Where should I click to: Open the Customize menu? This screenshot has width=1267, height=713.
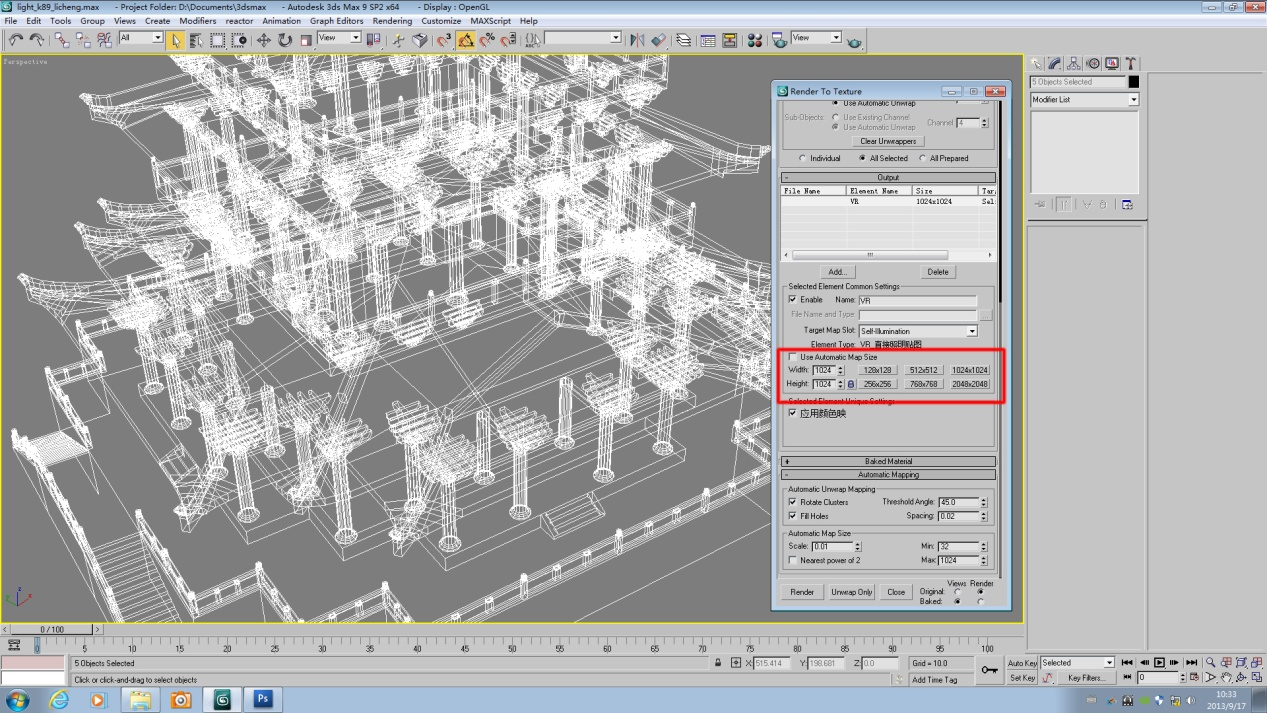coord(441,20)
